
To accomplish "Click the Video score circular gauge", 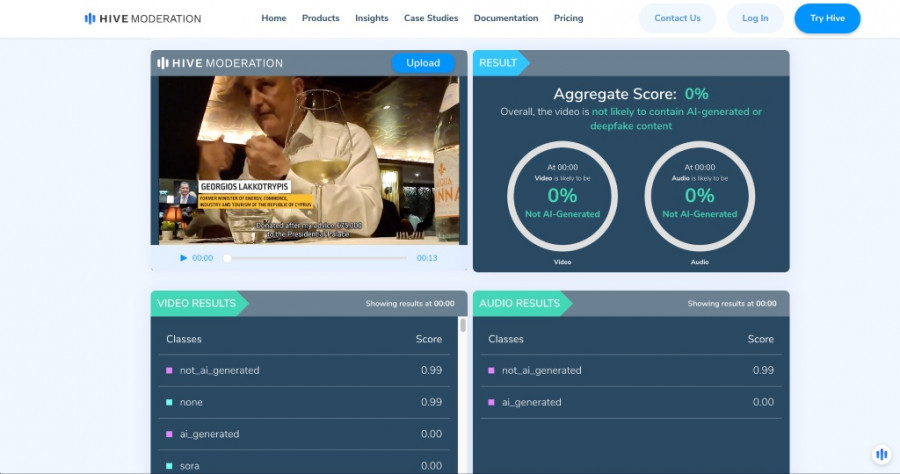I will 562,196.
